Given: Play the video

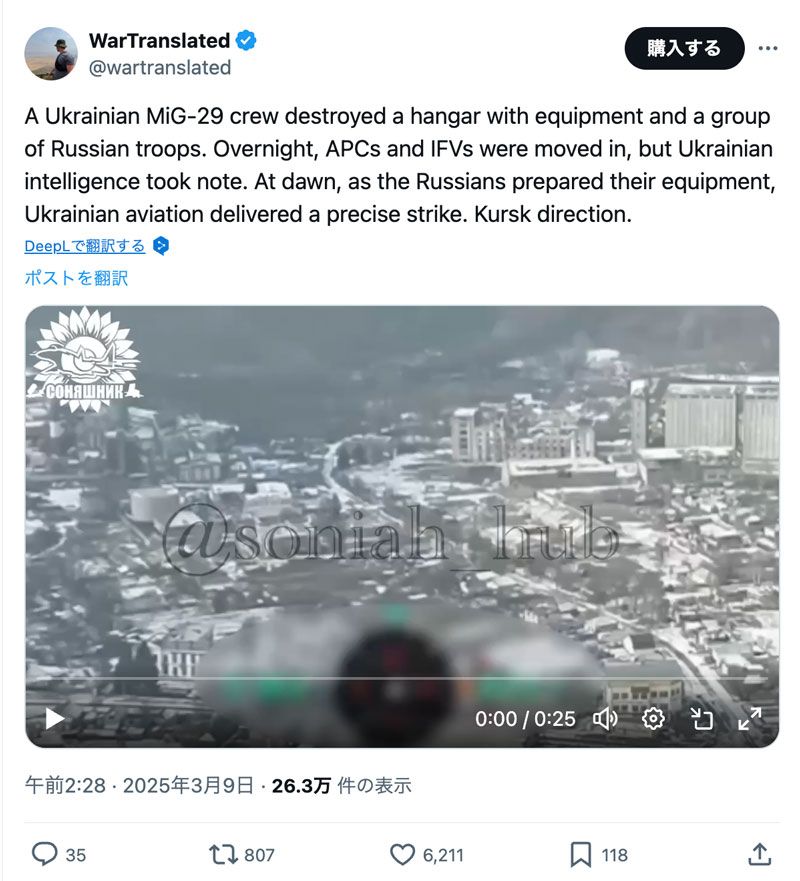Looking at the screenshot, I should coord(54,718).
